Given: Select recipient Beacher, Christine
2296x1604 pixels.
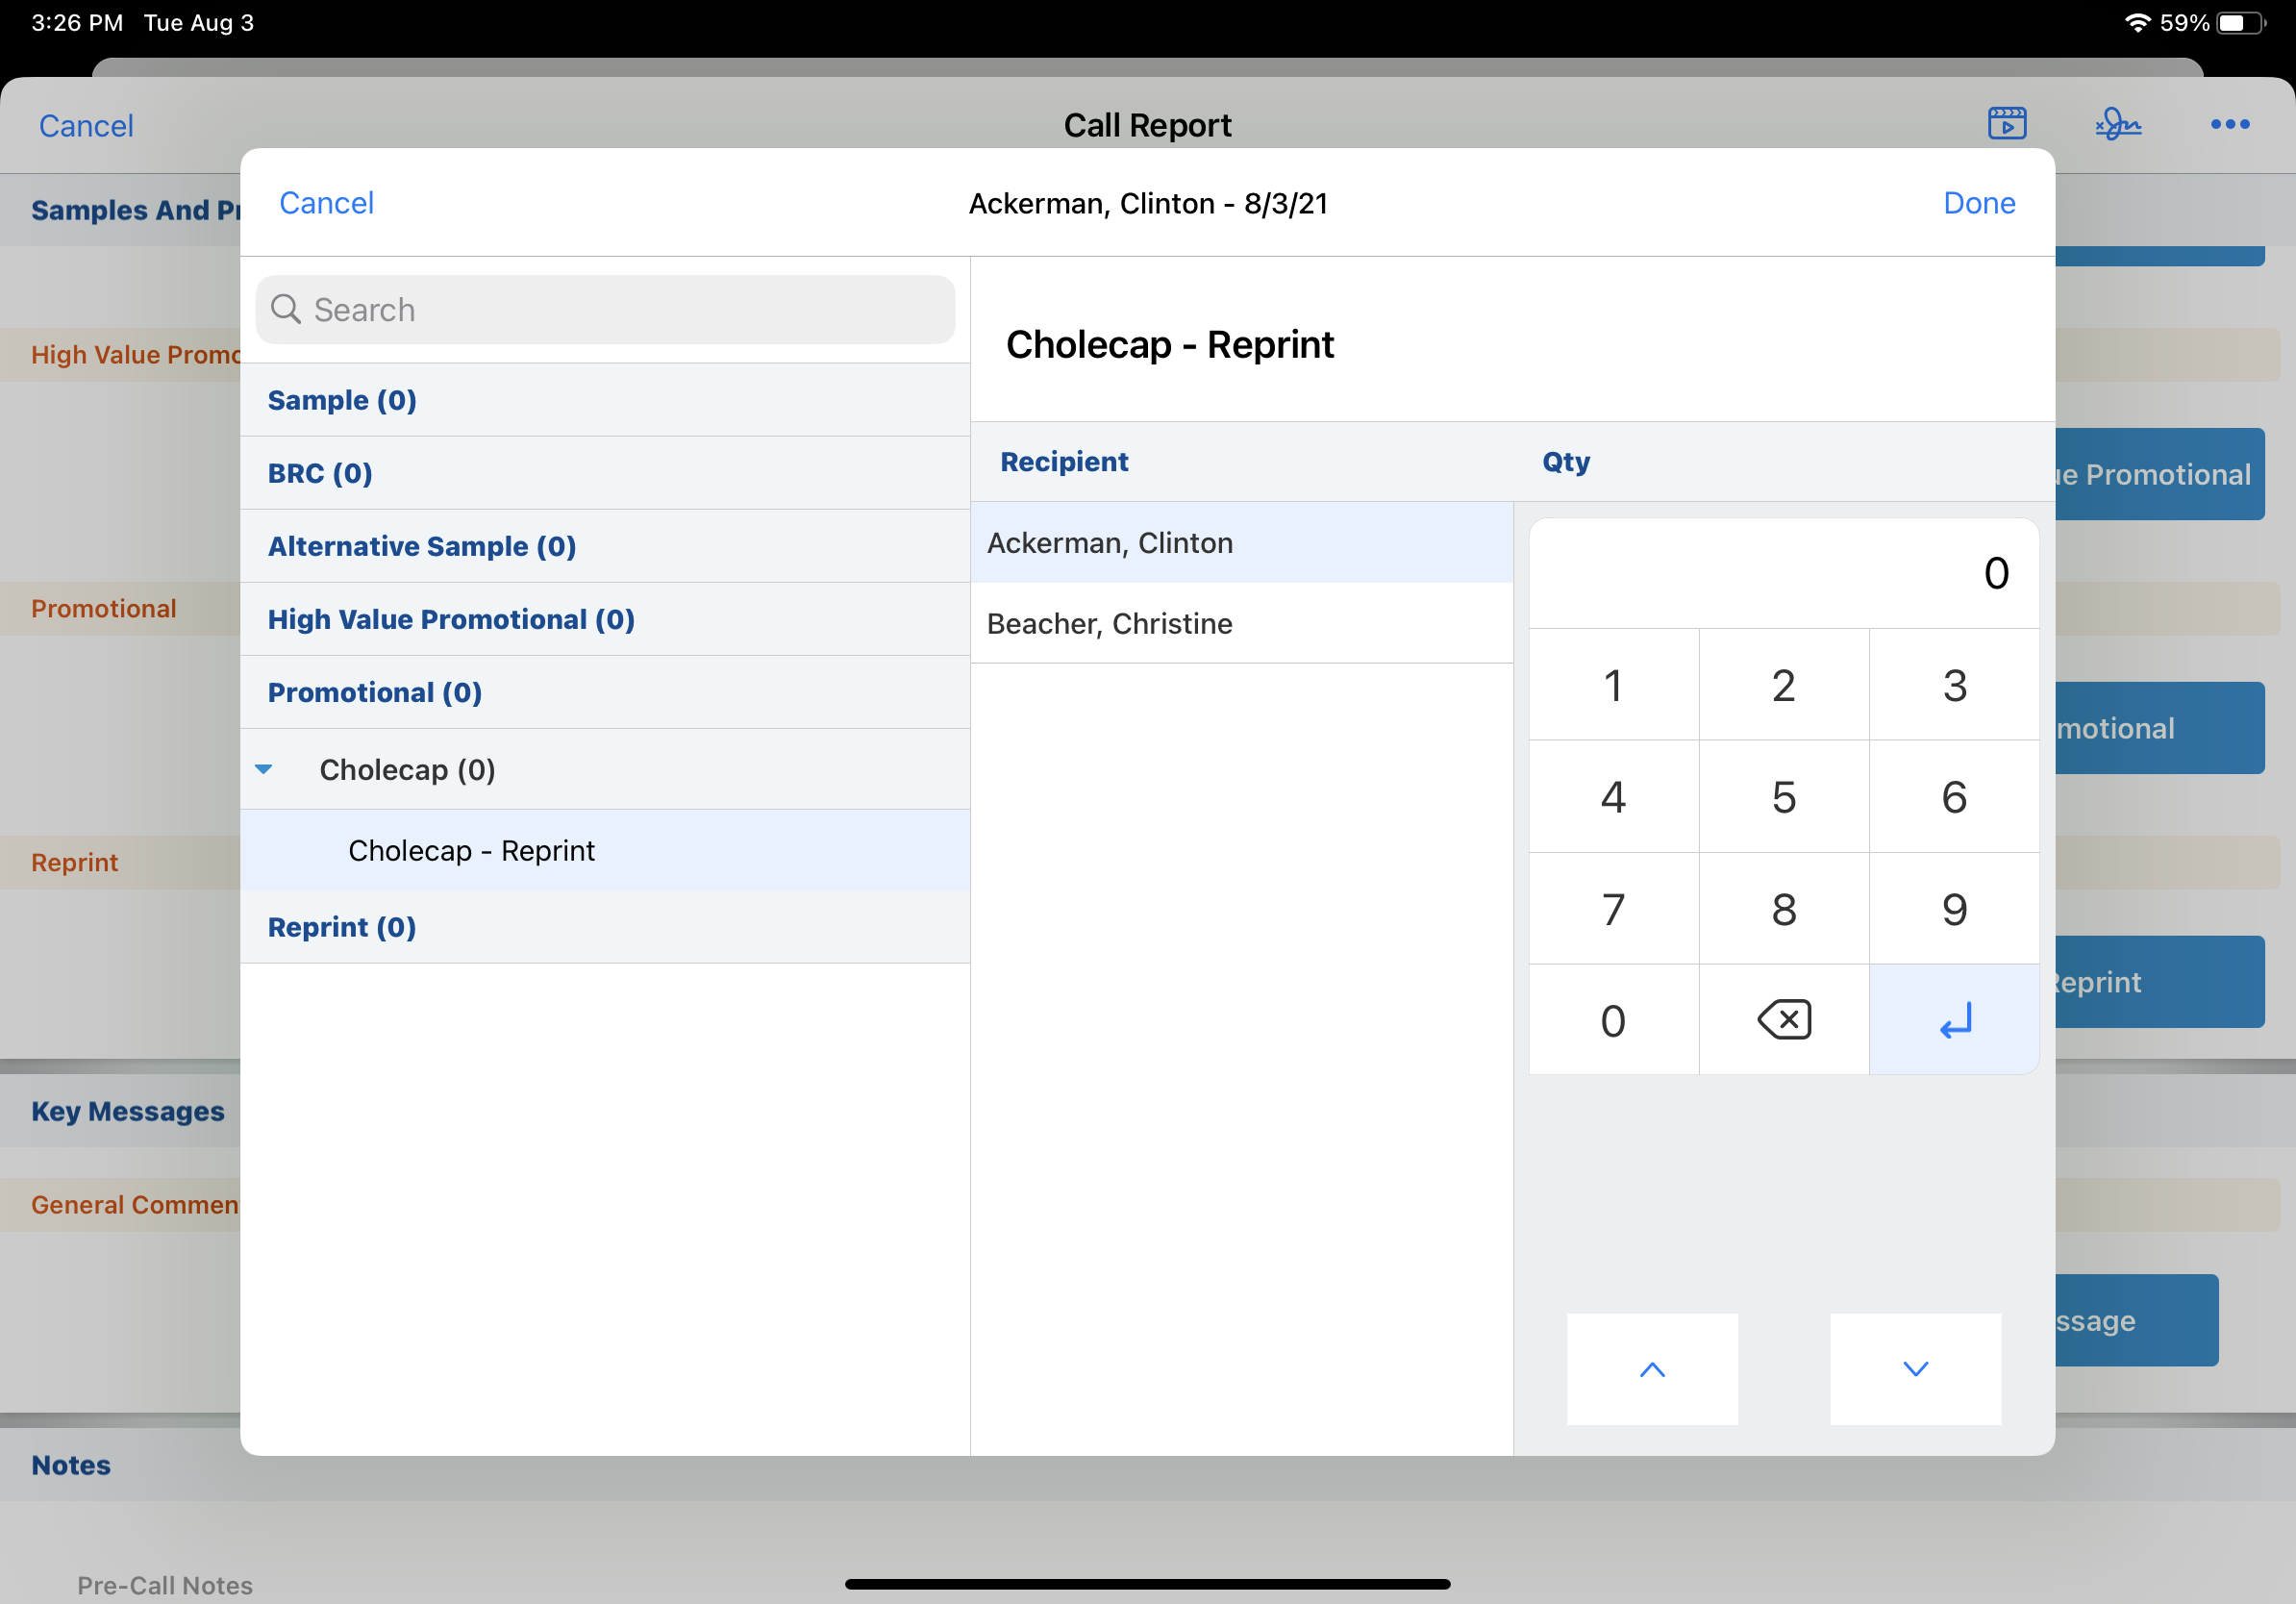Looking at the screenshot, I should 1109,623.
